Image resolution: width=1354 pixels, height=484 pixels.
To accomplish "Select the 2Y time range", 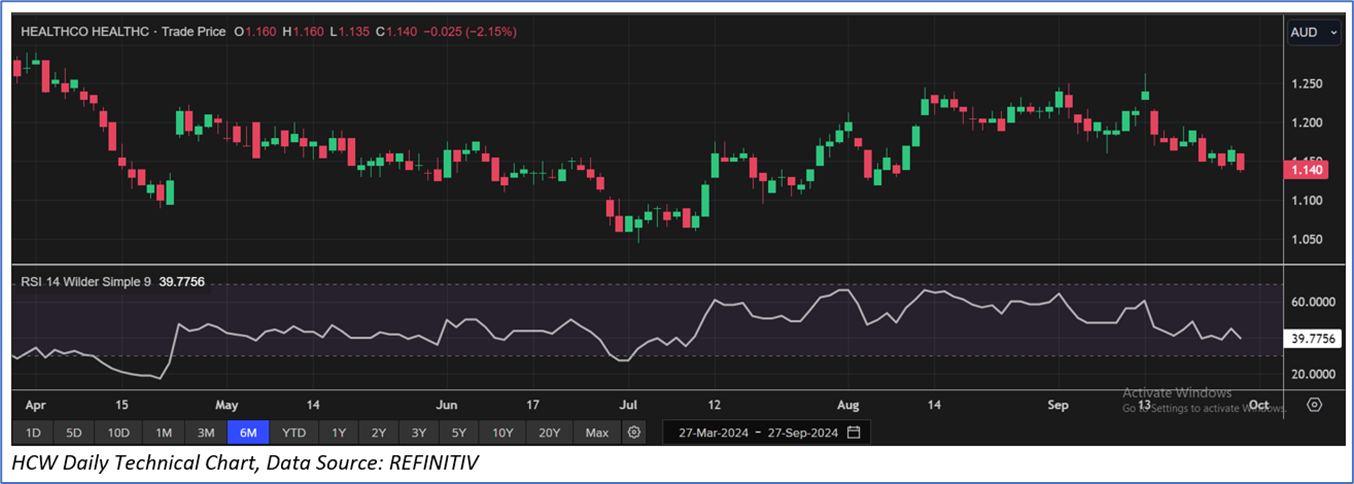I will [378, 433].
